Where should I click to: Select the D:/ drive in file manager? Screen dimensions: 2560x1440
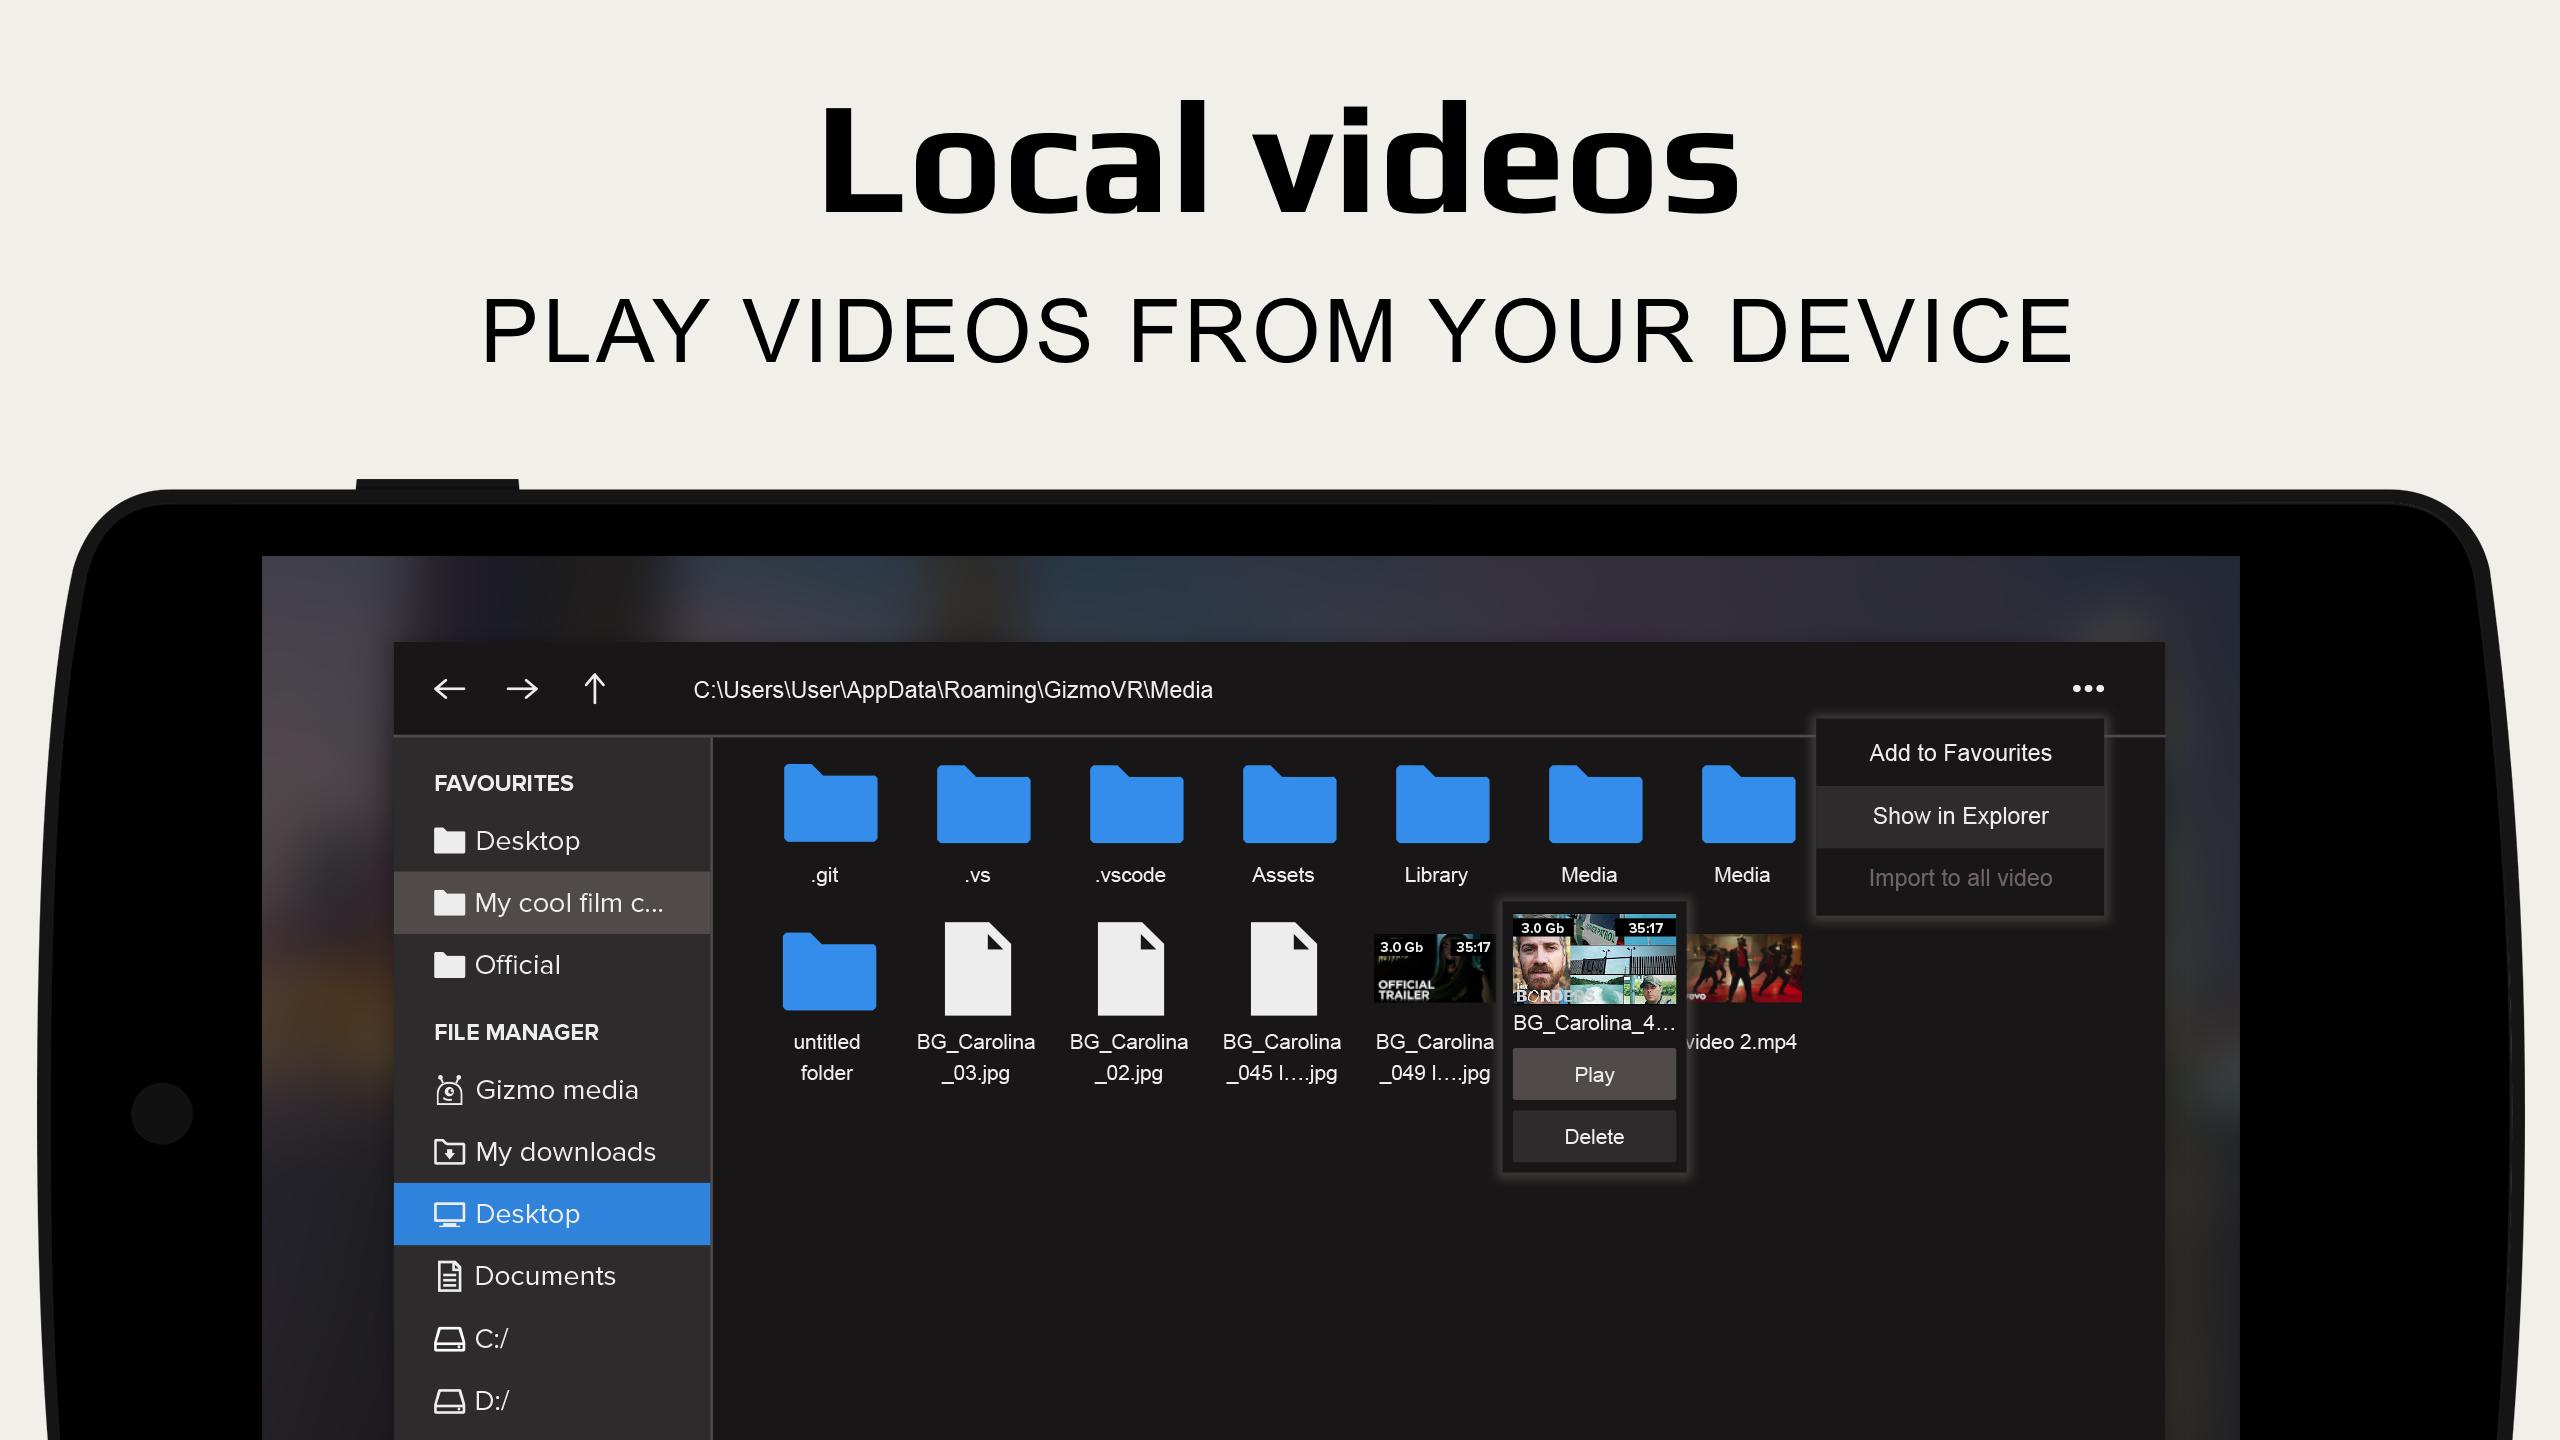pyautogui.click(x=494, y=1401)
